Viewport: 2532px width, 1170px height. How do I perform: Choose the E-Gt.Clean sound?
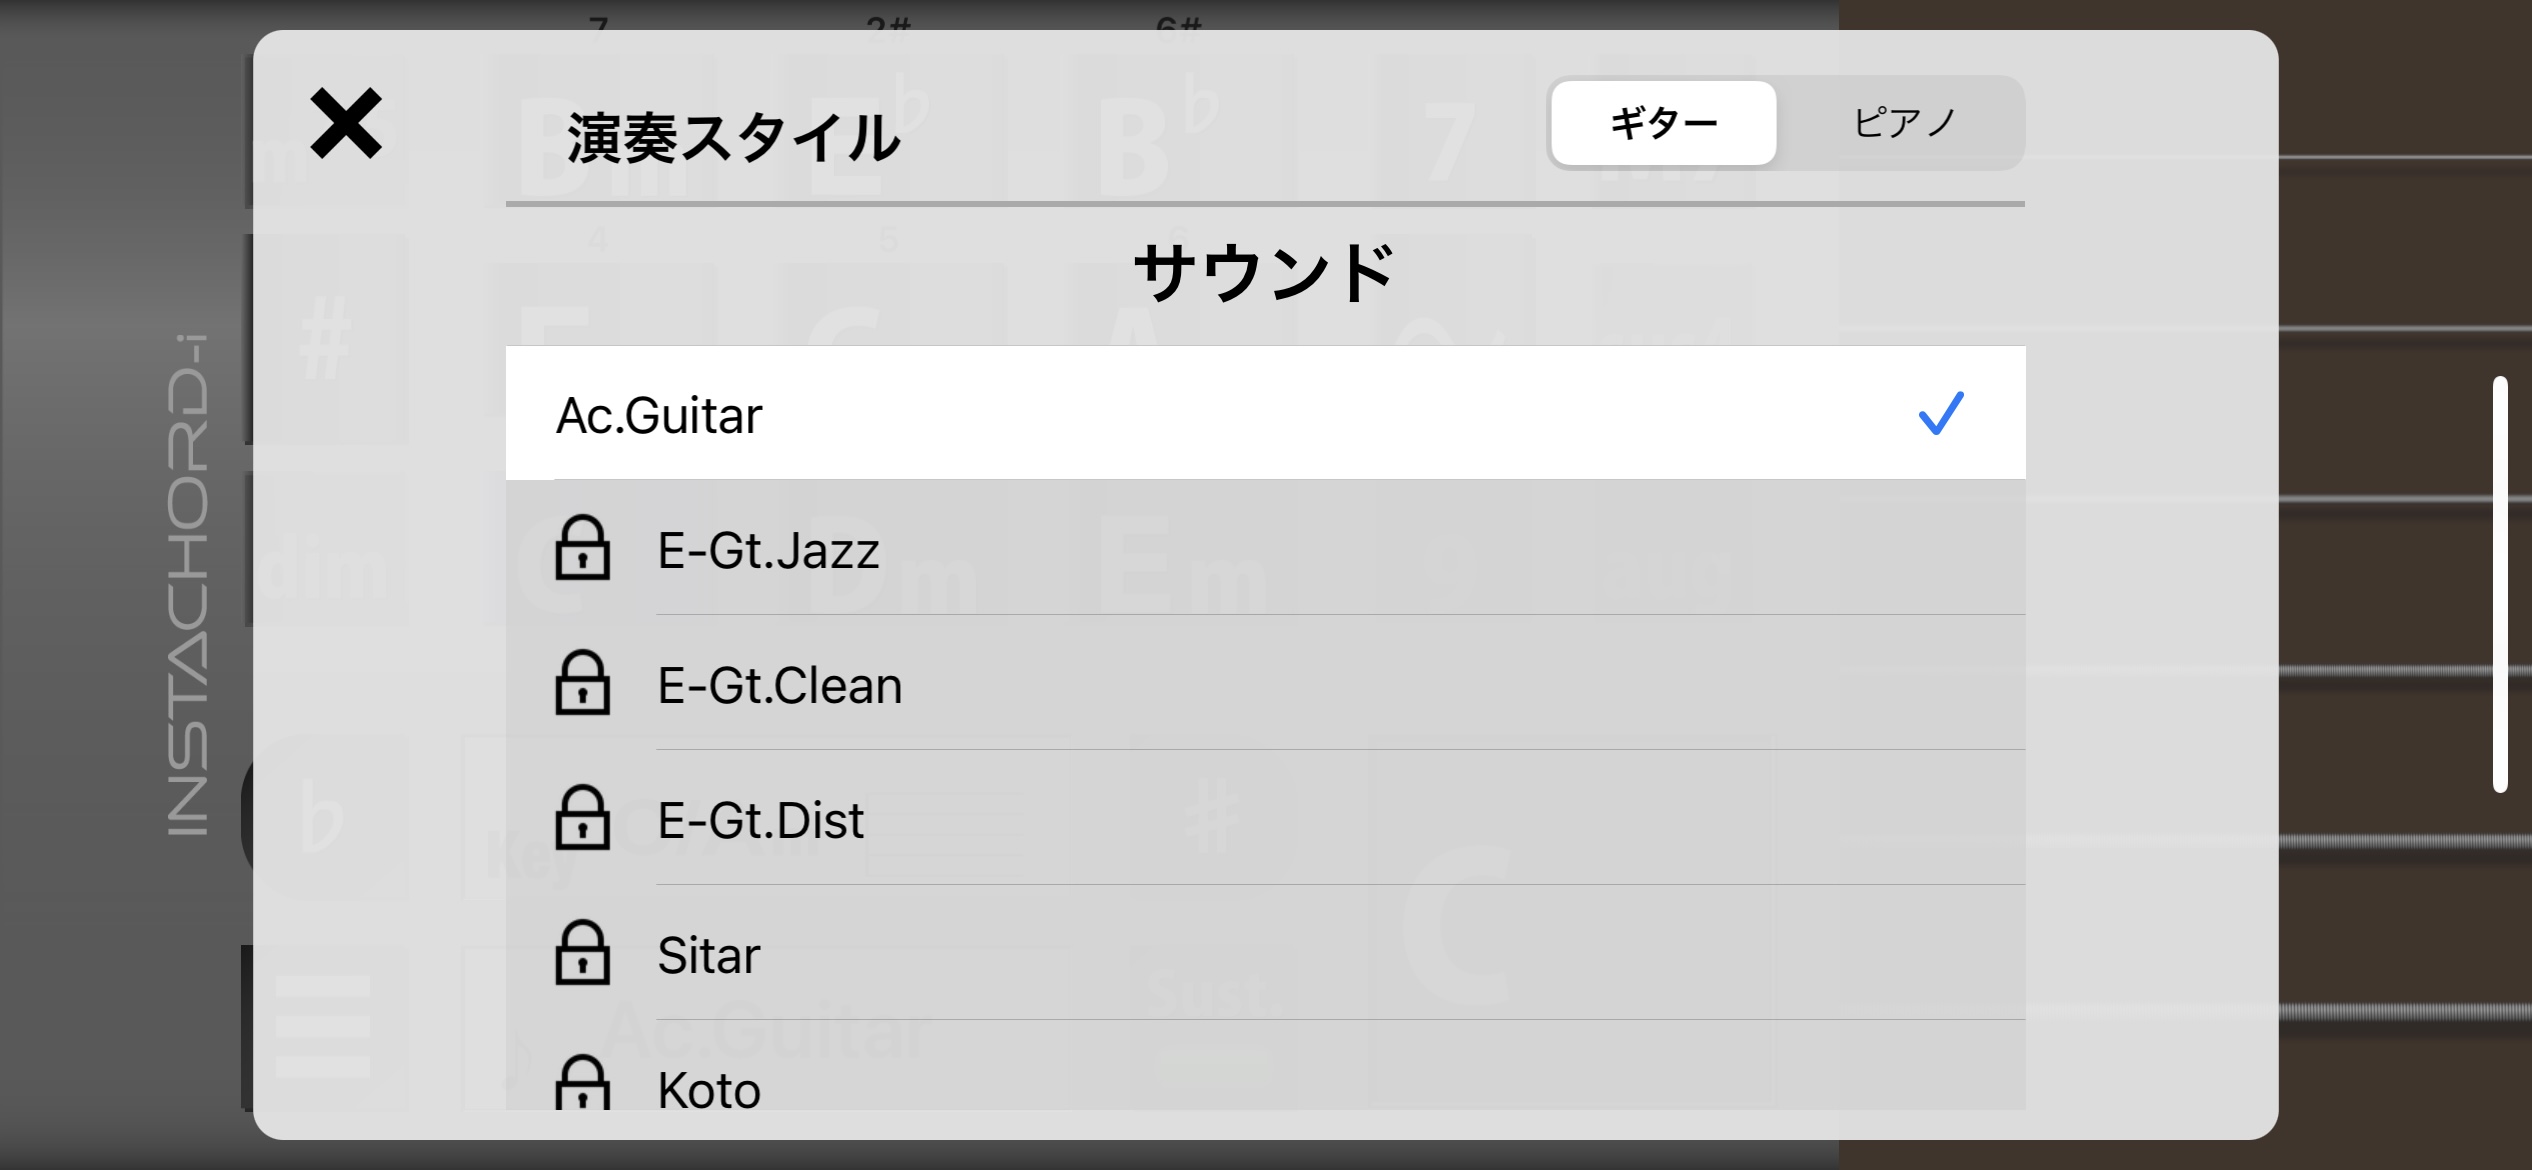[x=1265, y=683]
